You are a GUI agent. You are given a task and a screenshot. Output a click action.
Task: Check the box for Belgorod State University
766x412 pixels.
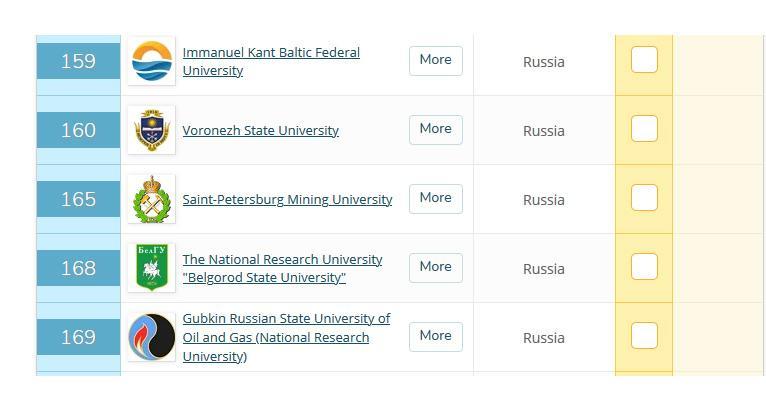tap(644, 267)
